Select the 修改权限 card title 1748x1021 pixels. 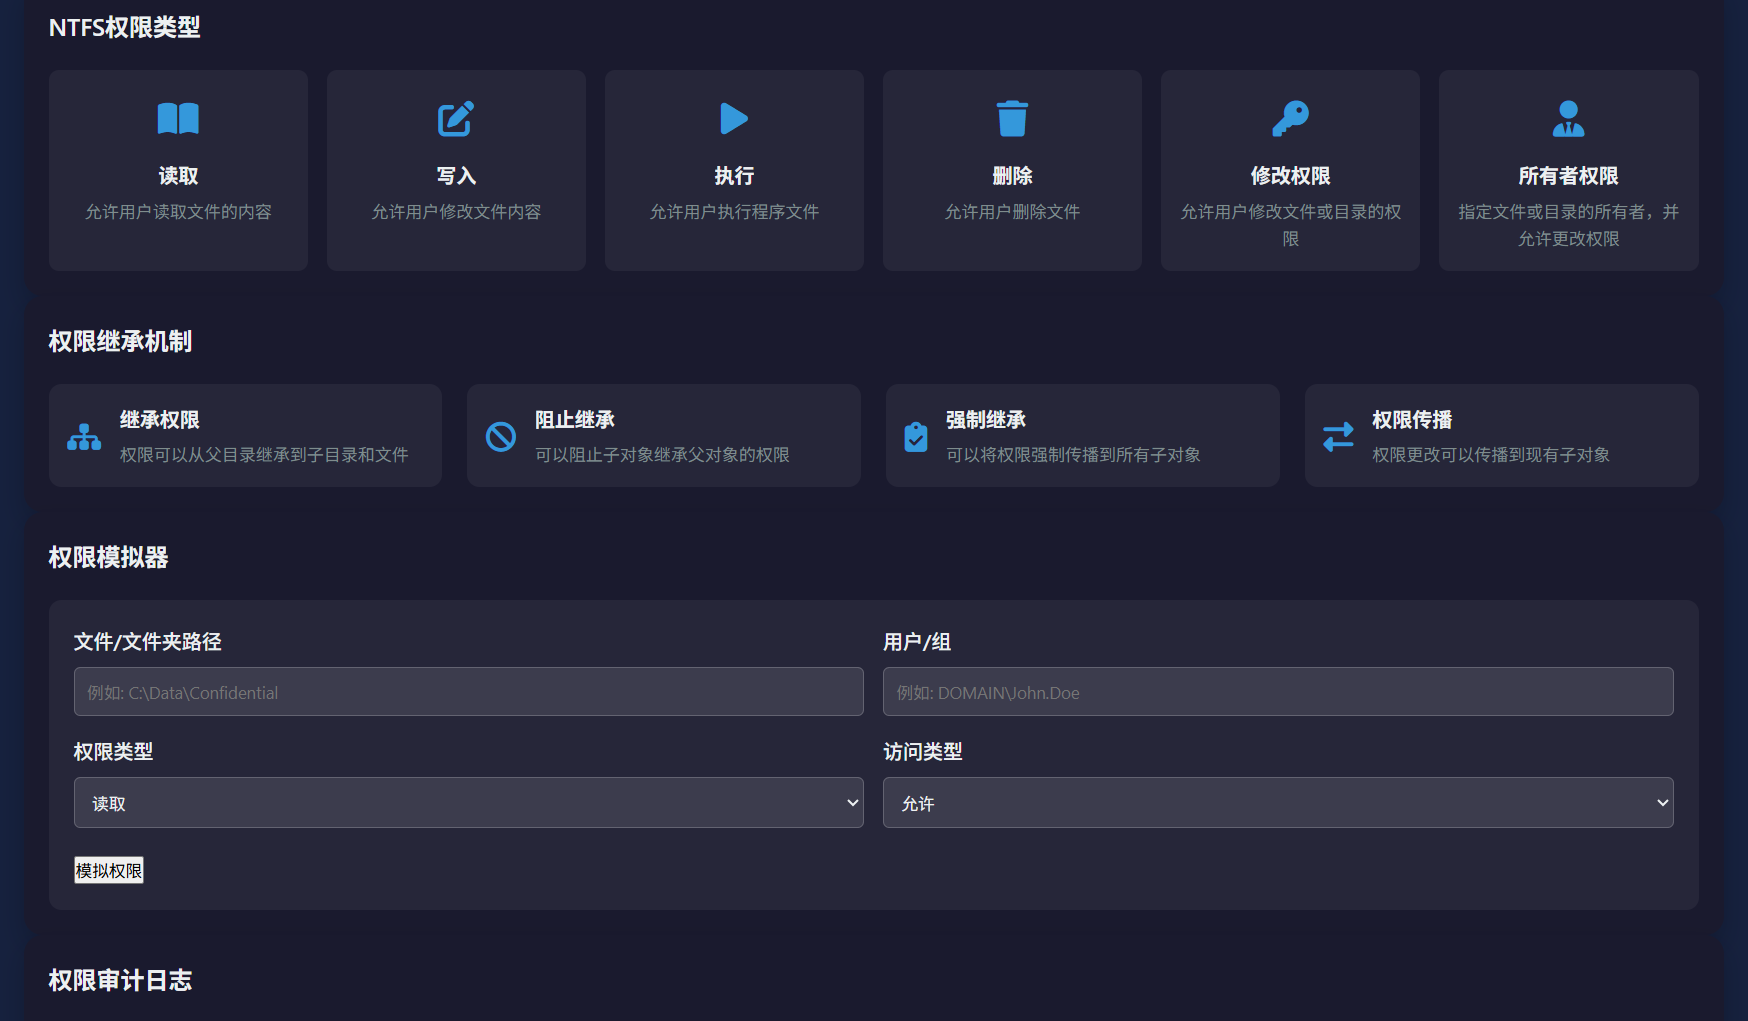(x=1290, y=176)
